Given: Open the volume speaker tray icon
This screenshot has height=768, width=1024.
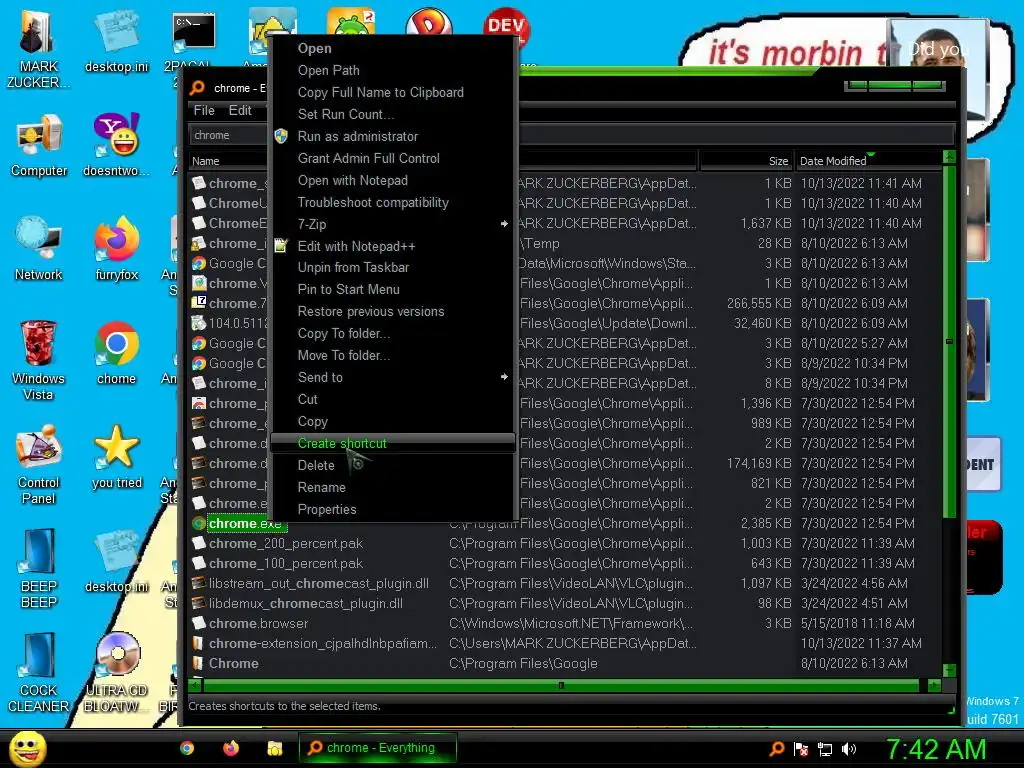Looking at the screenshot, I should point(849,749).
